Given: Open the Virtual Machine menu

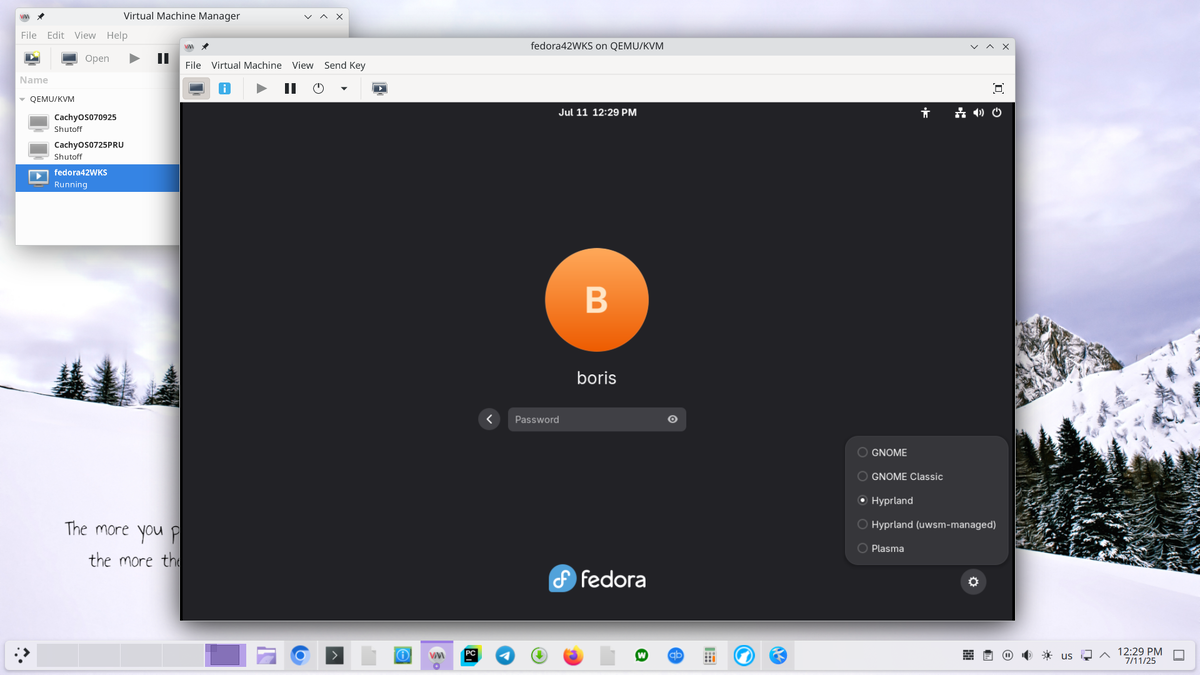Looking at the screenshot, I should [246, 65].
